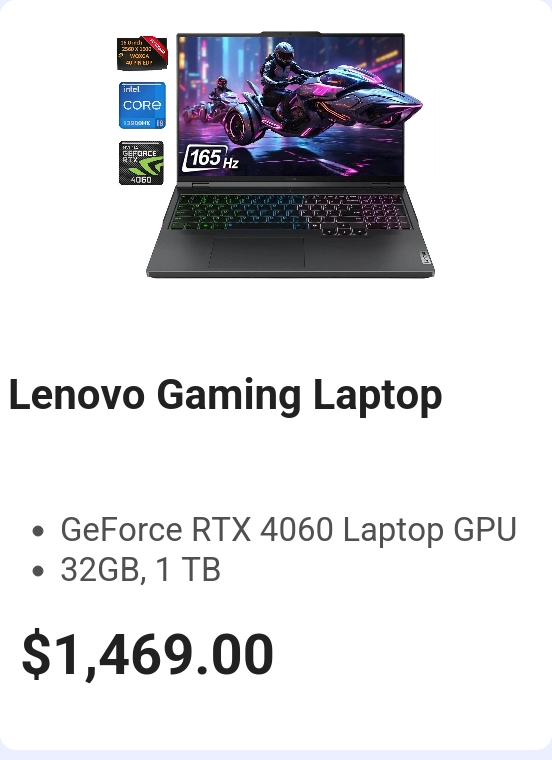Click the 165 Hz refresh rate badge
552x760 pixels.
pos(210,158)
